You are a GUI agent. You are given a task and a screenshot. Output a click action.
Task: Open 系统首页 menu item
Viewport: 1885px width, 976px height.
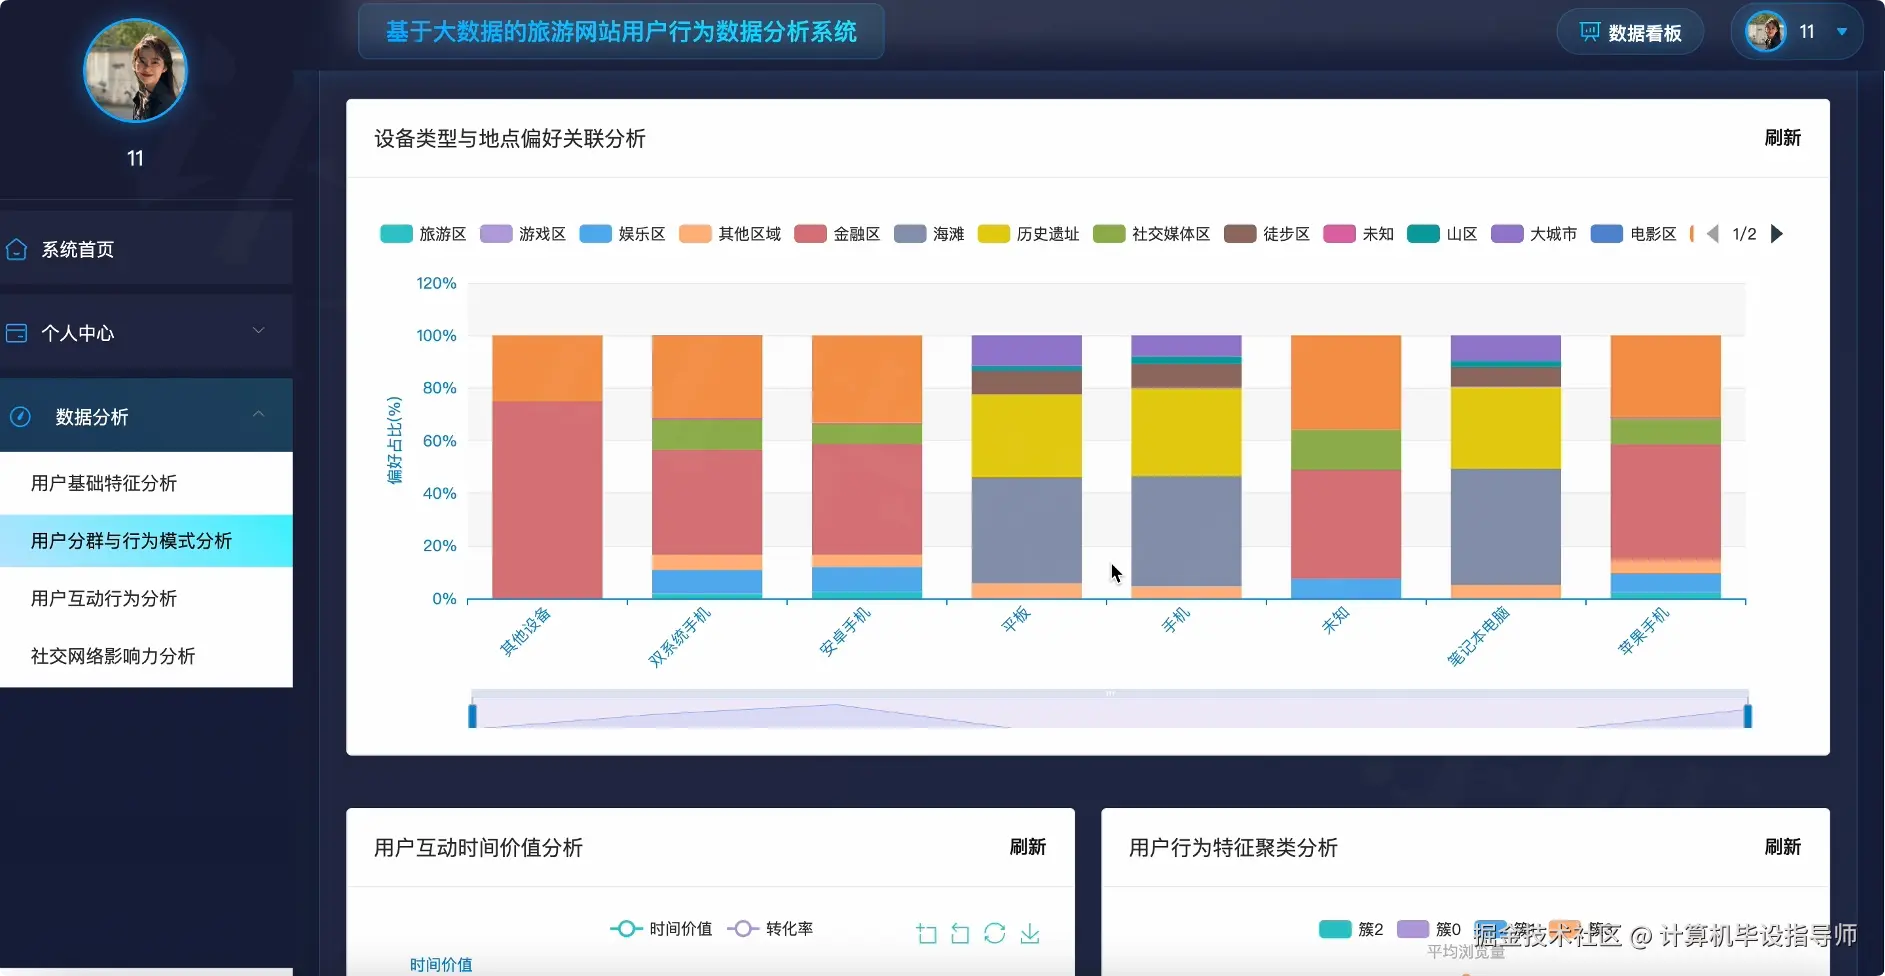coord(146,249)
